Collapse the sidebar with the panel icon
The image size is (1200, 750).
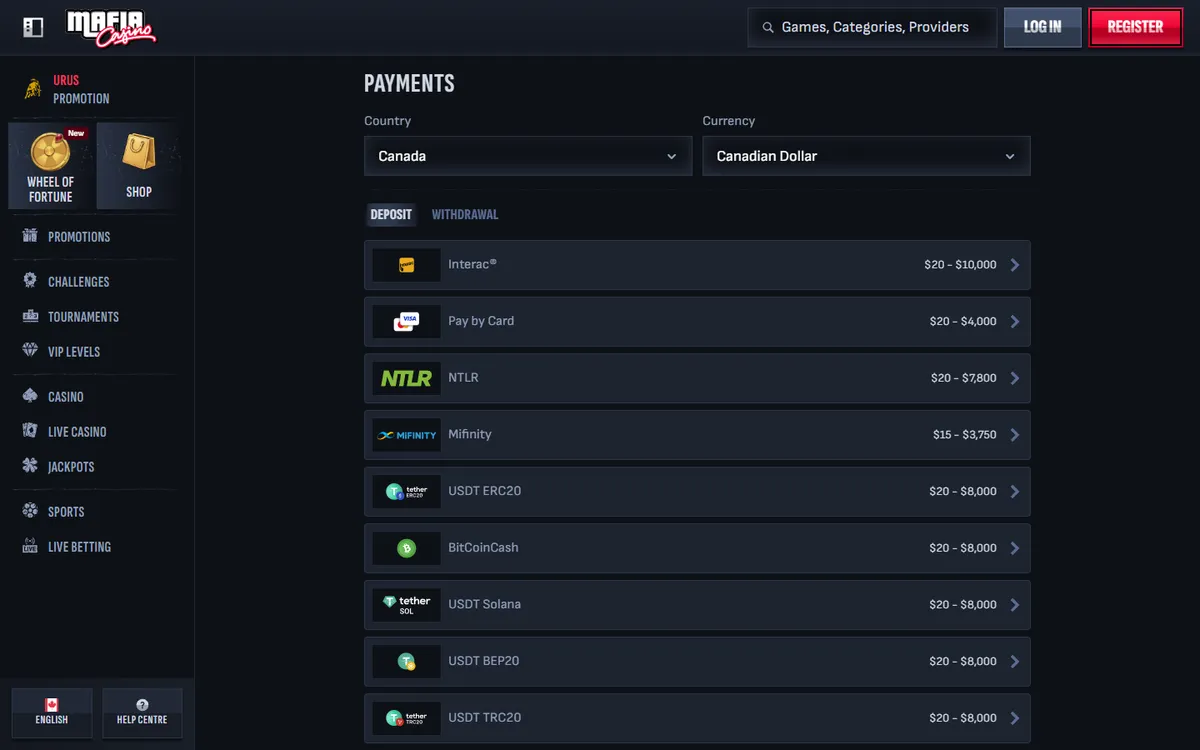(x=33, y=27)
